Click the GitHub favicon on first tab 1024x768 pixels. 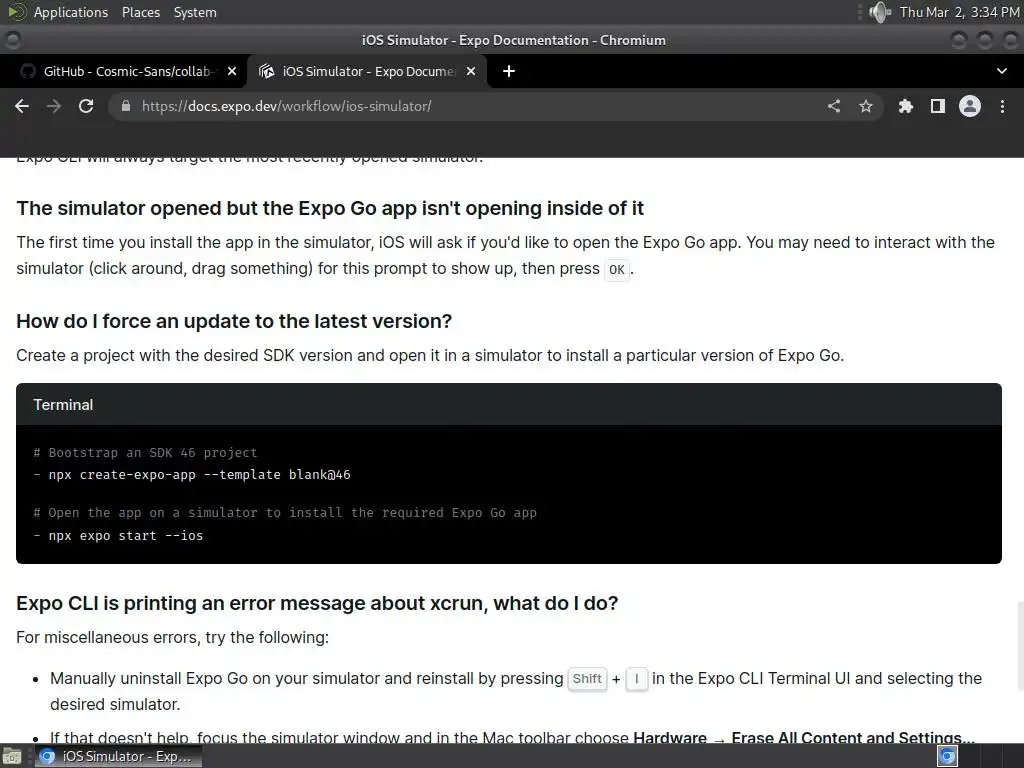[27, 71]
